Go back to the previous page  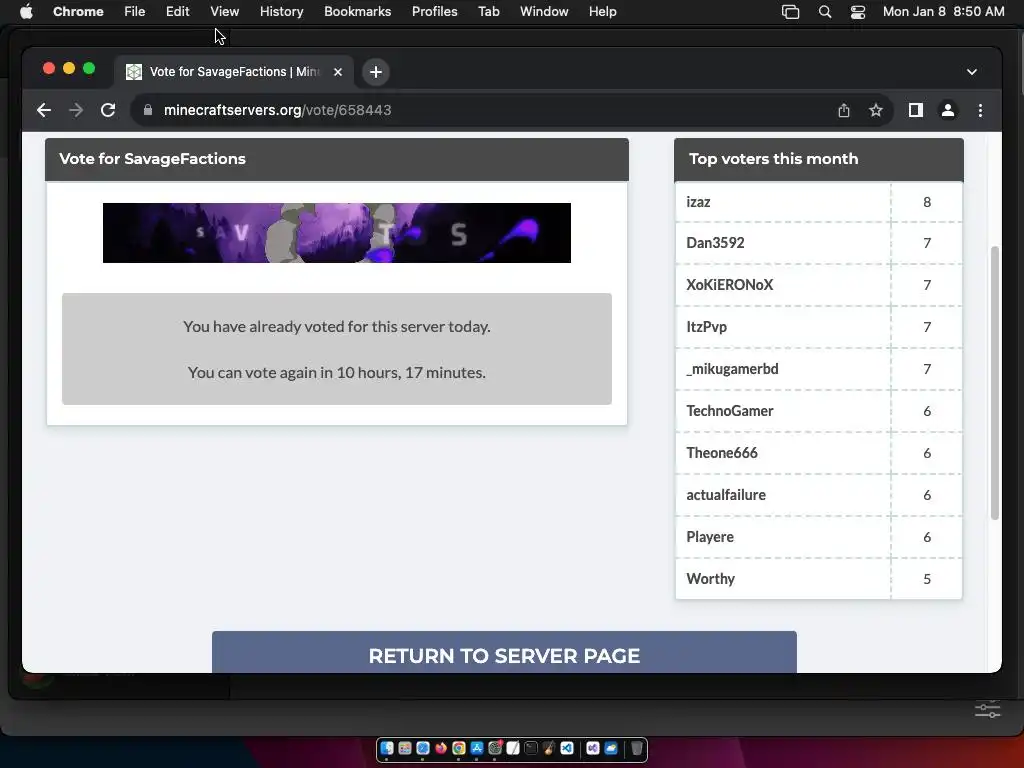click(44, 110)
